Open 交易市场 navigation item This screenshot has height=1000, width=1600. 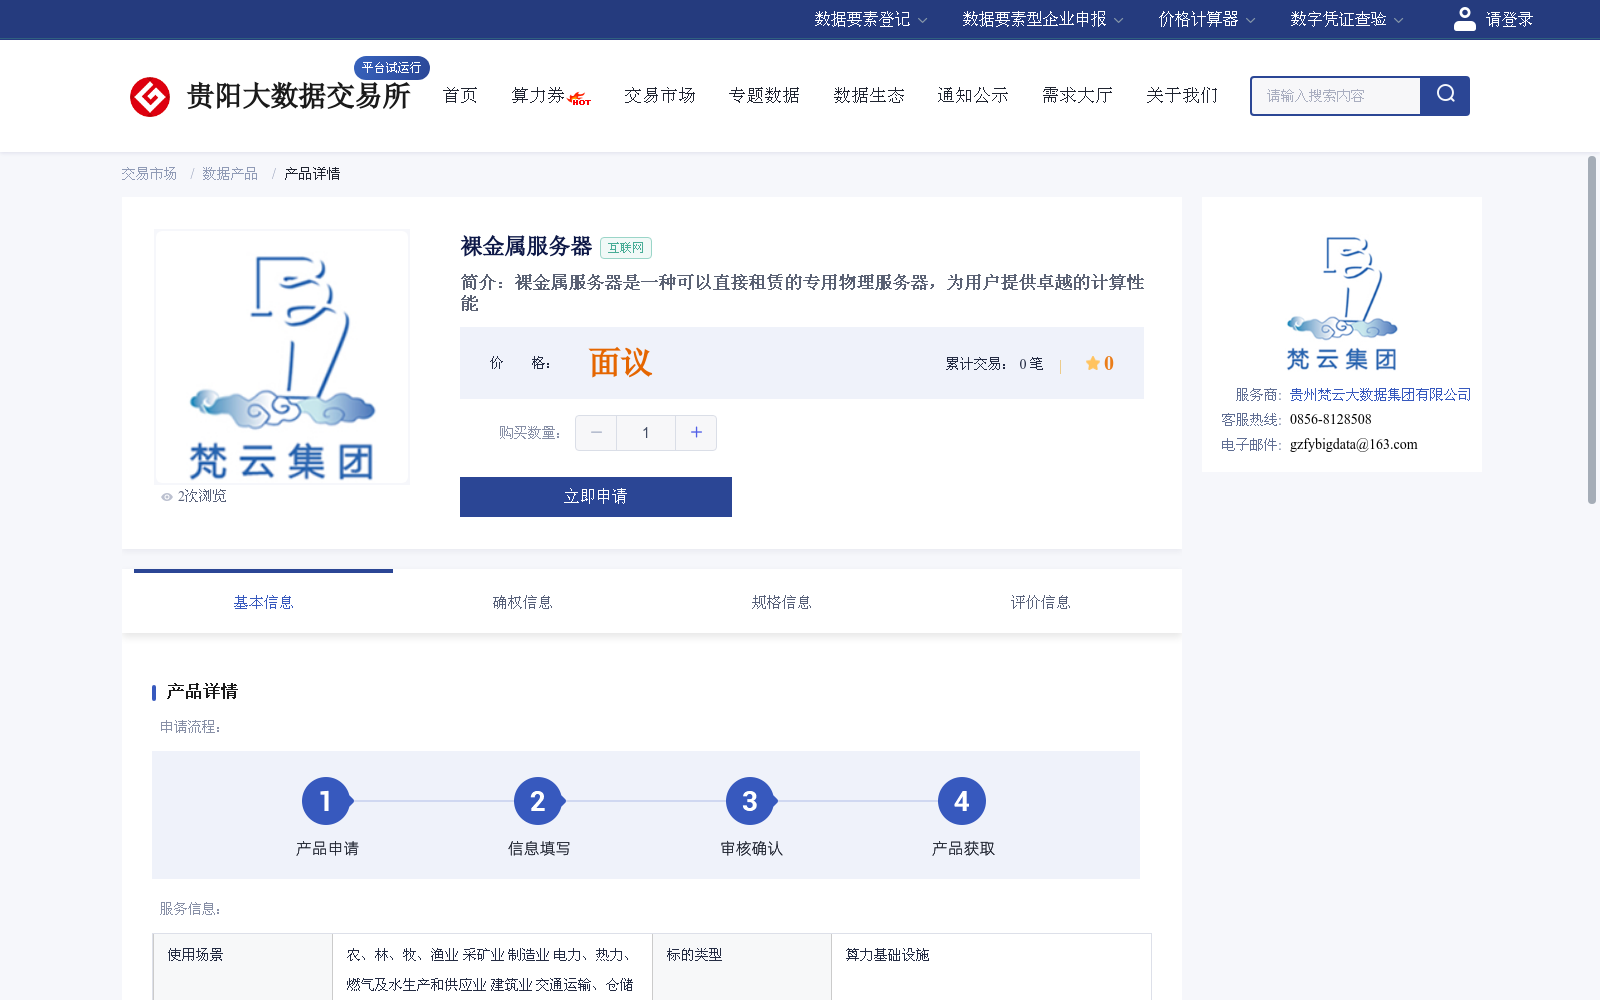pyautogui.click(x=660, y=95)
